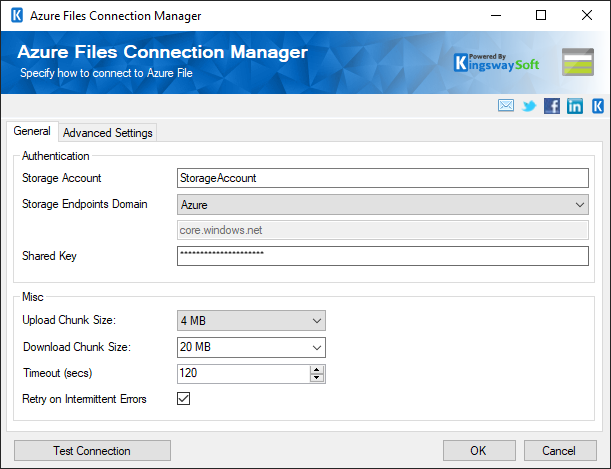Click the KingswaySoft logo in banner
Image resolution: width=611 pixels, height=469 pixels.
pyautogui.click(x=496, y=63)
